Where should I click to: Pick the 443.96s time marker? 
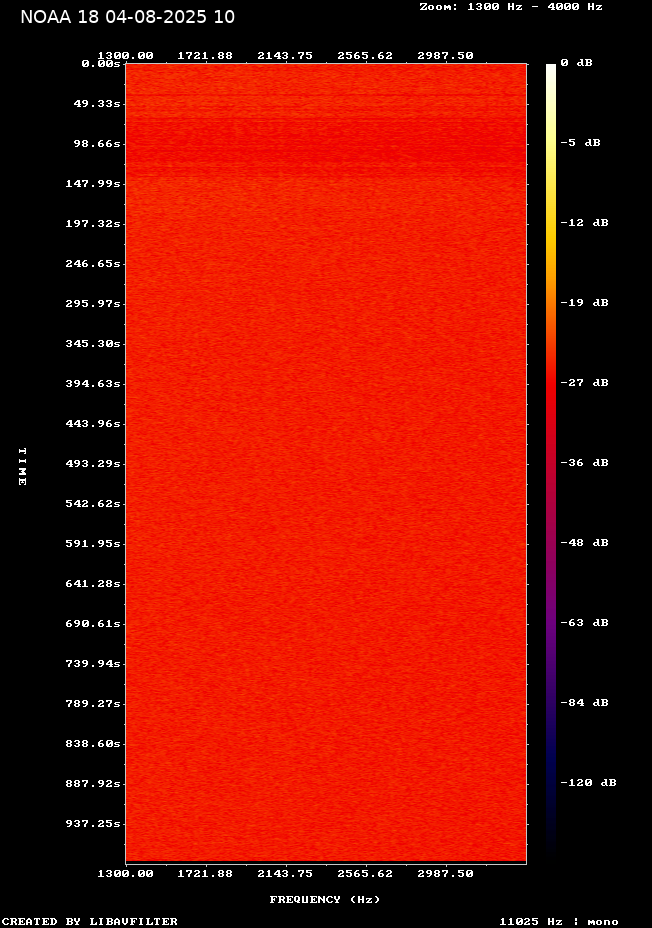[x=94, y=423]
